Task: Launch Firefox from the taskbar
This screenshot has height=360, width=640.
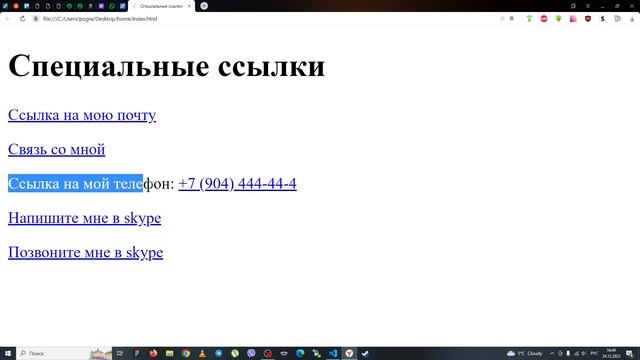Action: coord(153,353)
